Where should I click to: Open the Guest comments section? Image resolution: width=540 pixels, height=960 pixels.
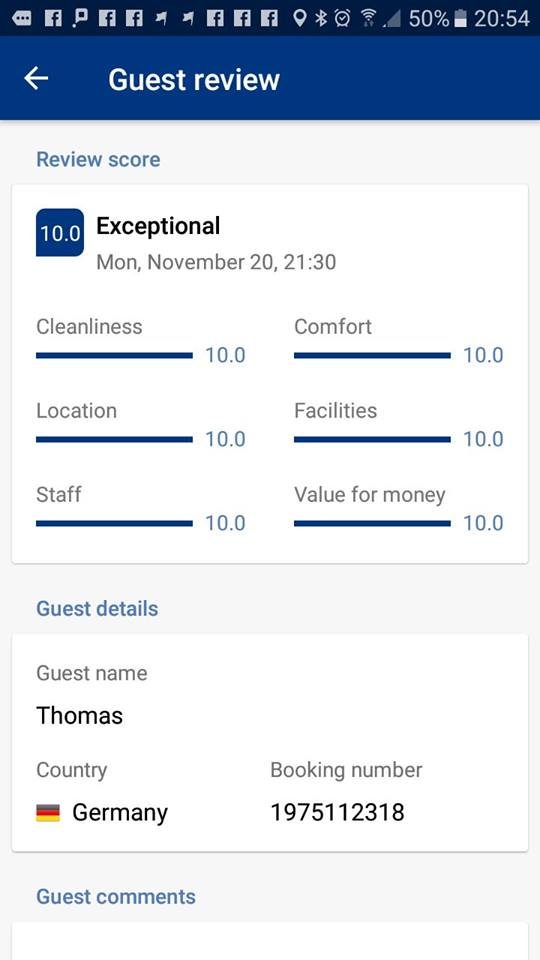tap(116, 896)
